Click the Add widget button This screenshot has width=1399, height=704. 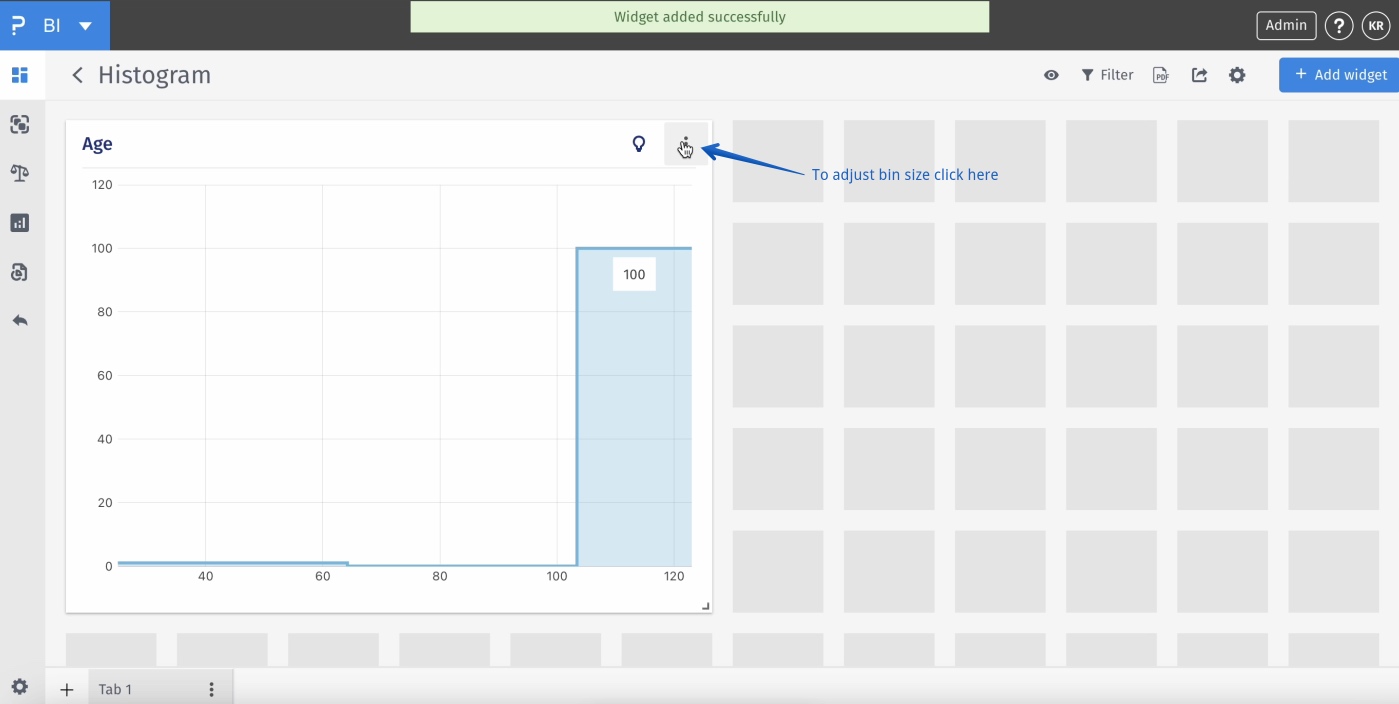click(1340, 75)
